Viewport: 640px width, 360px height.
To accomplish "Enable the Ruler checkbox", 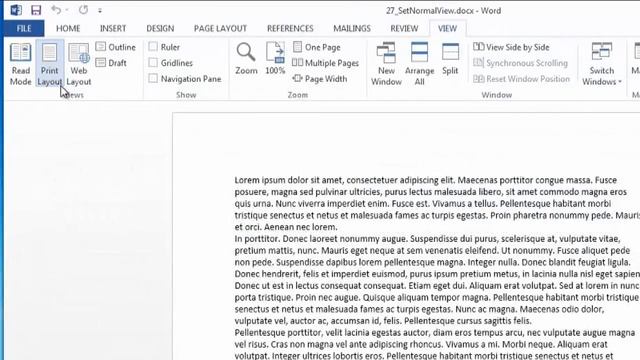I will (x=153, y=47).
